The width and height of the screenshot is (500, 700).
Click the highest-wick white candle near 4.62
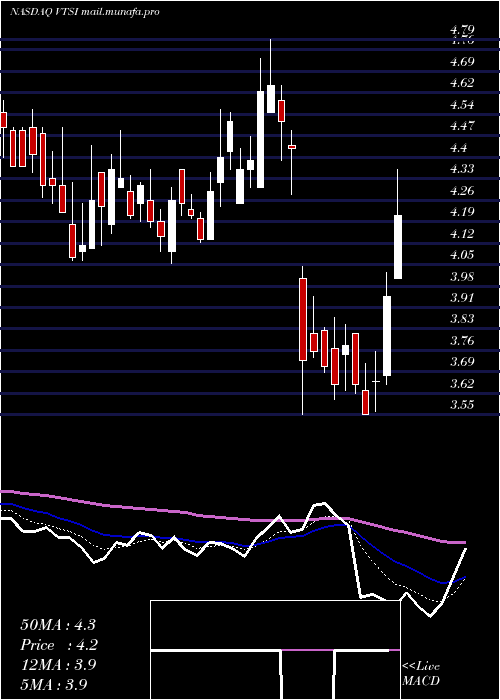271,99
